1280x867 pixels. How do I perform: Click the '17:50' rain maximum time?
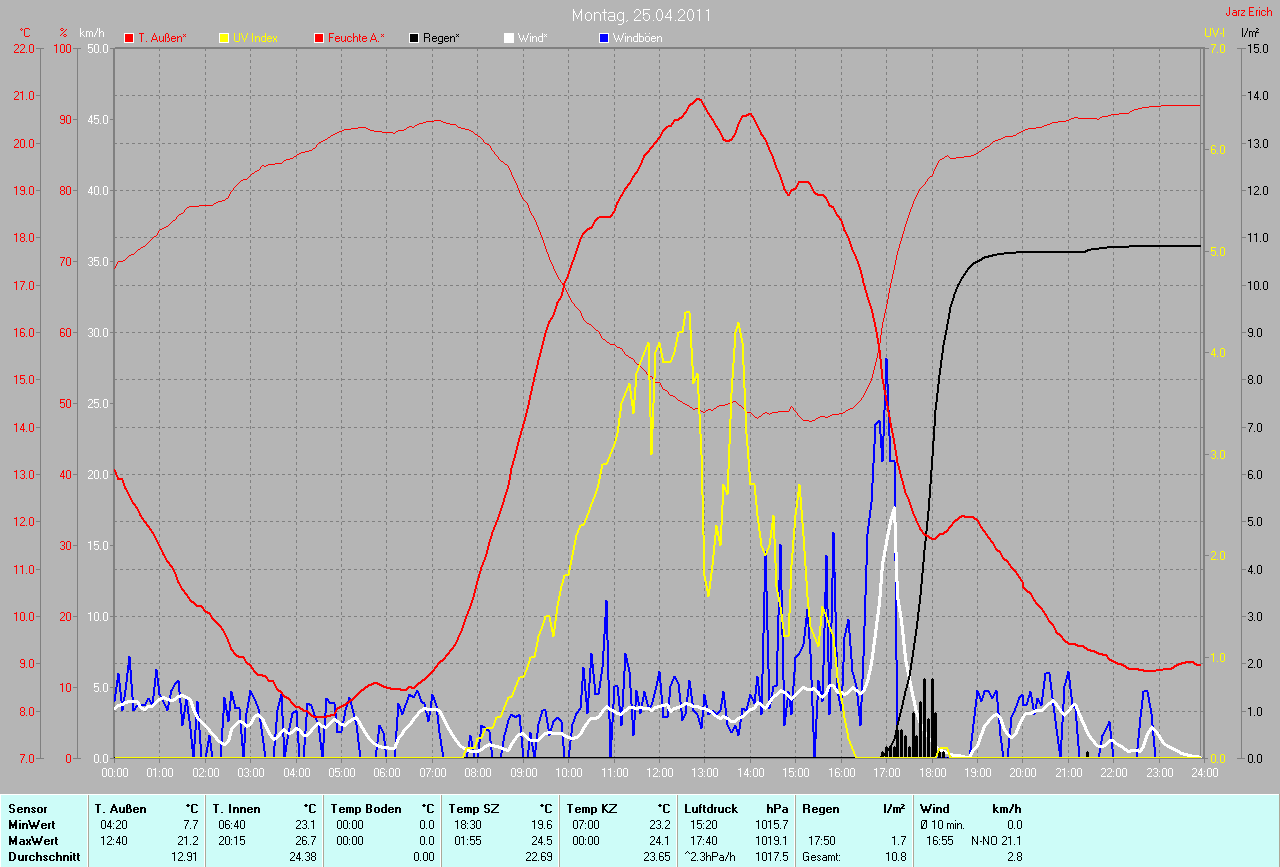click(x=822, y=841)
